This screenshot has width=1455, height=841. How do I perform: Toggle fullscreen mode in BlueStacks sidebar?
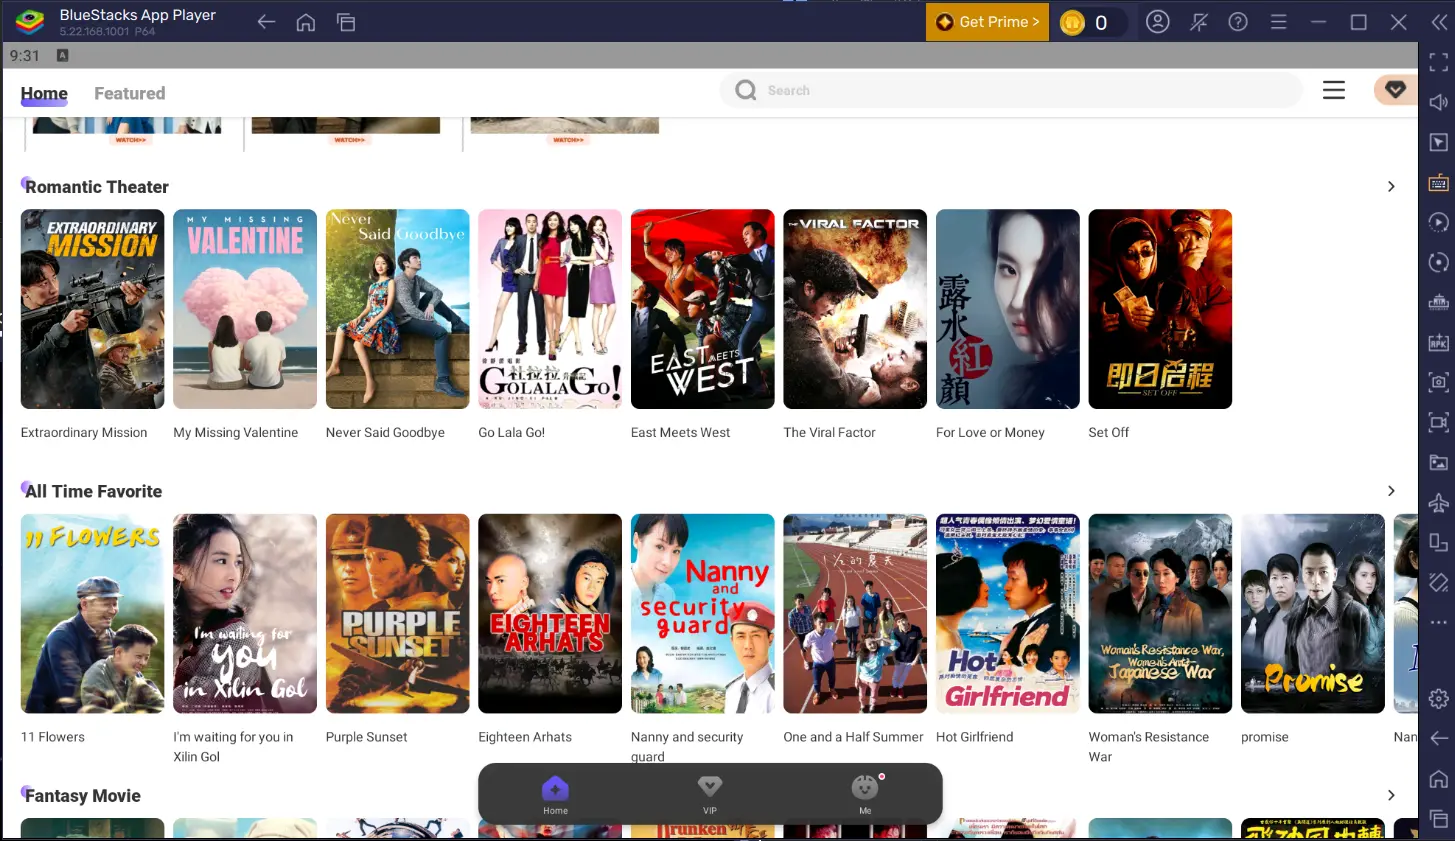point(1438,62)
